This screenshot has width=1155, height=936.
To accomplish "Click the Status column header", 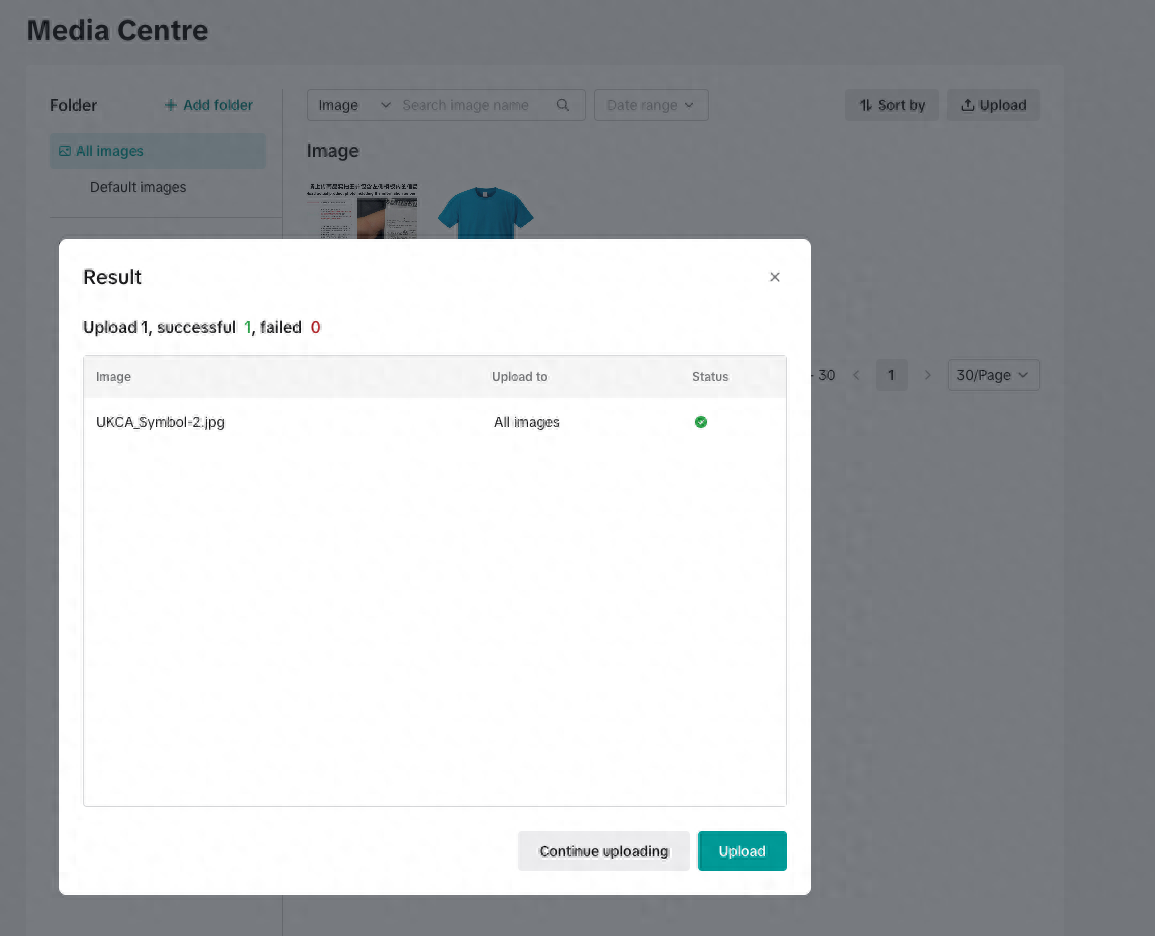I will pos(709,376).
